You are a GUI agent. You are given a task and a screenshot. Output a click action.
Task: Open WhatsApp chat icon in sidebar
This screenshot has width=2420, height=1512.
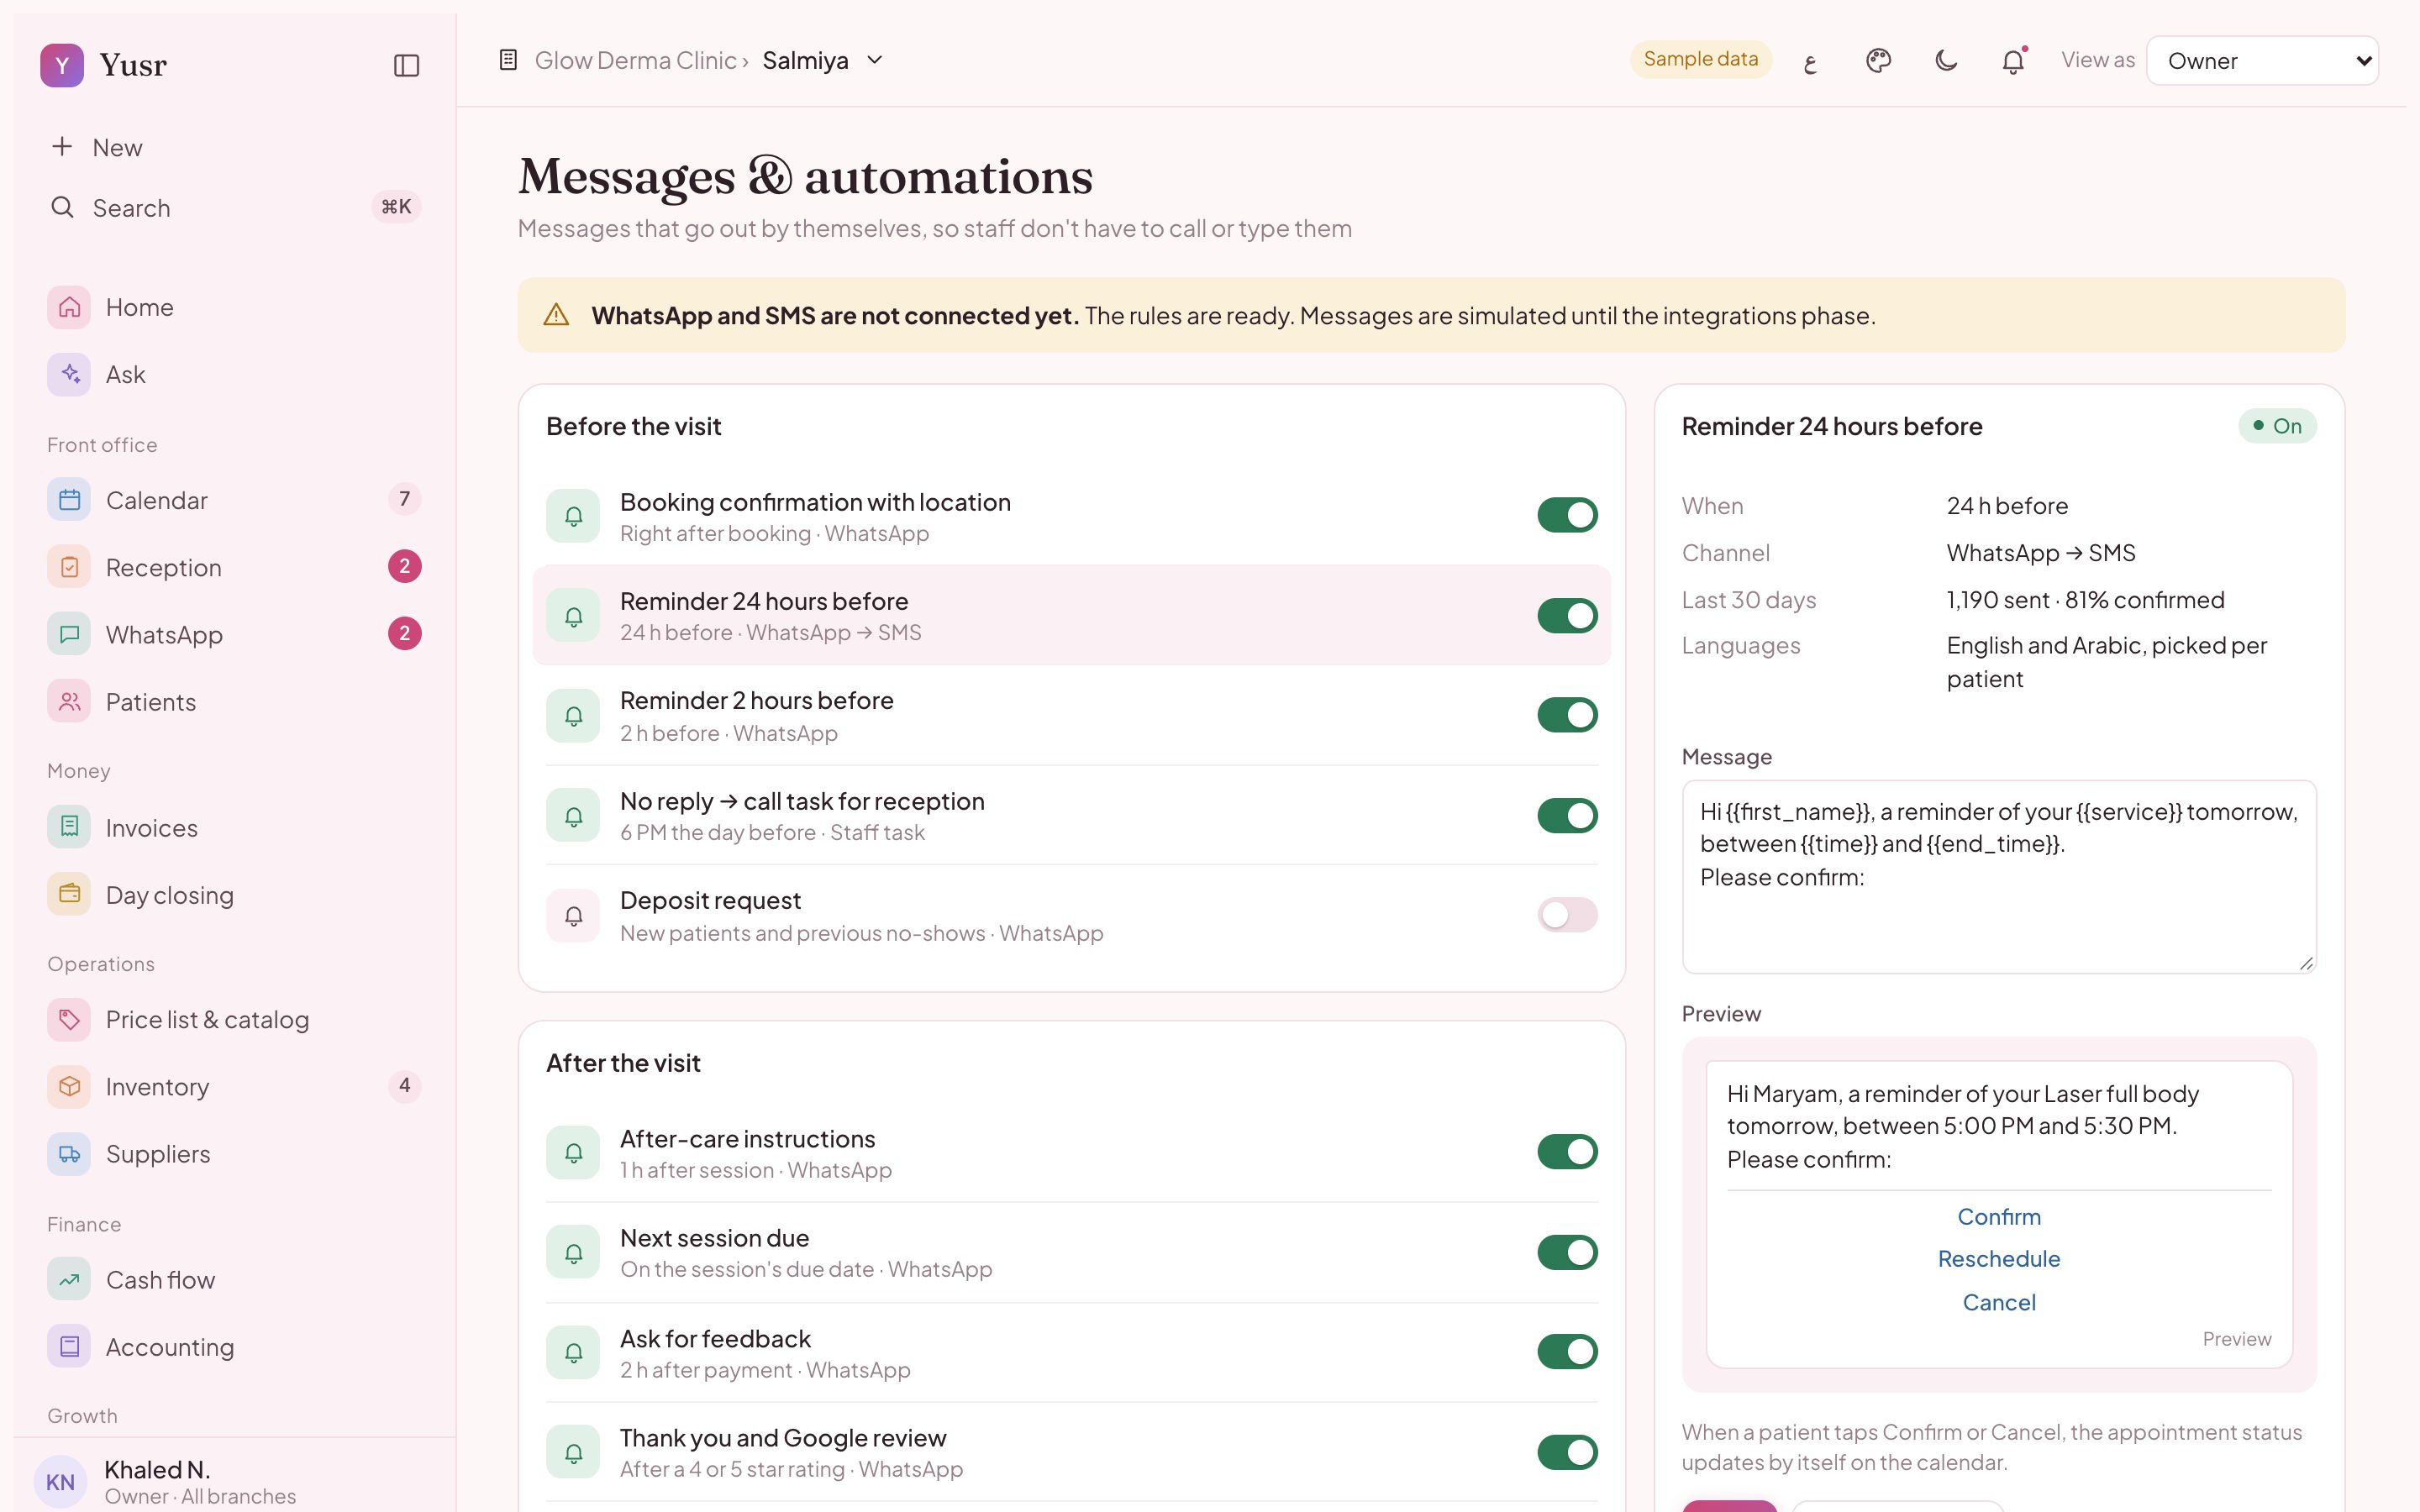[x=69, y=634]
